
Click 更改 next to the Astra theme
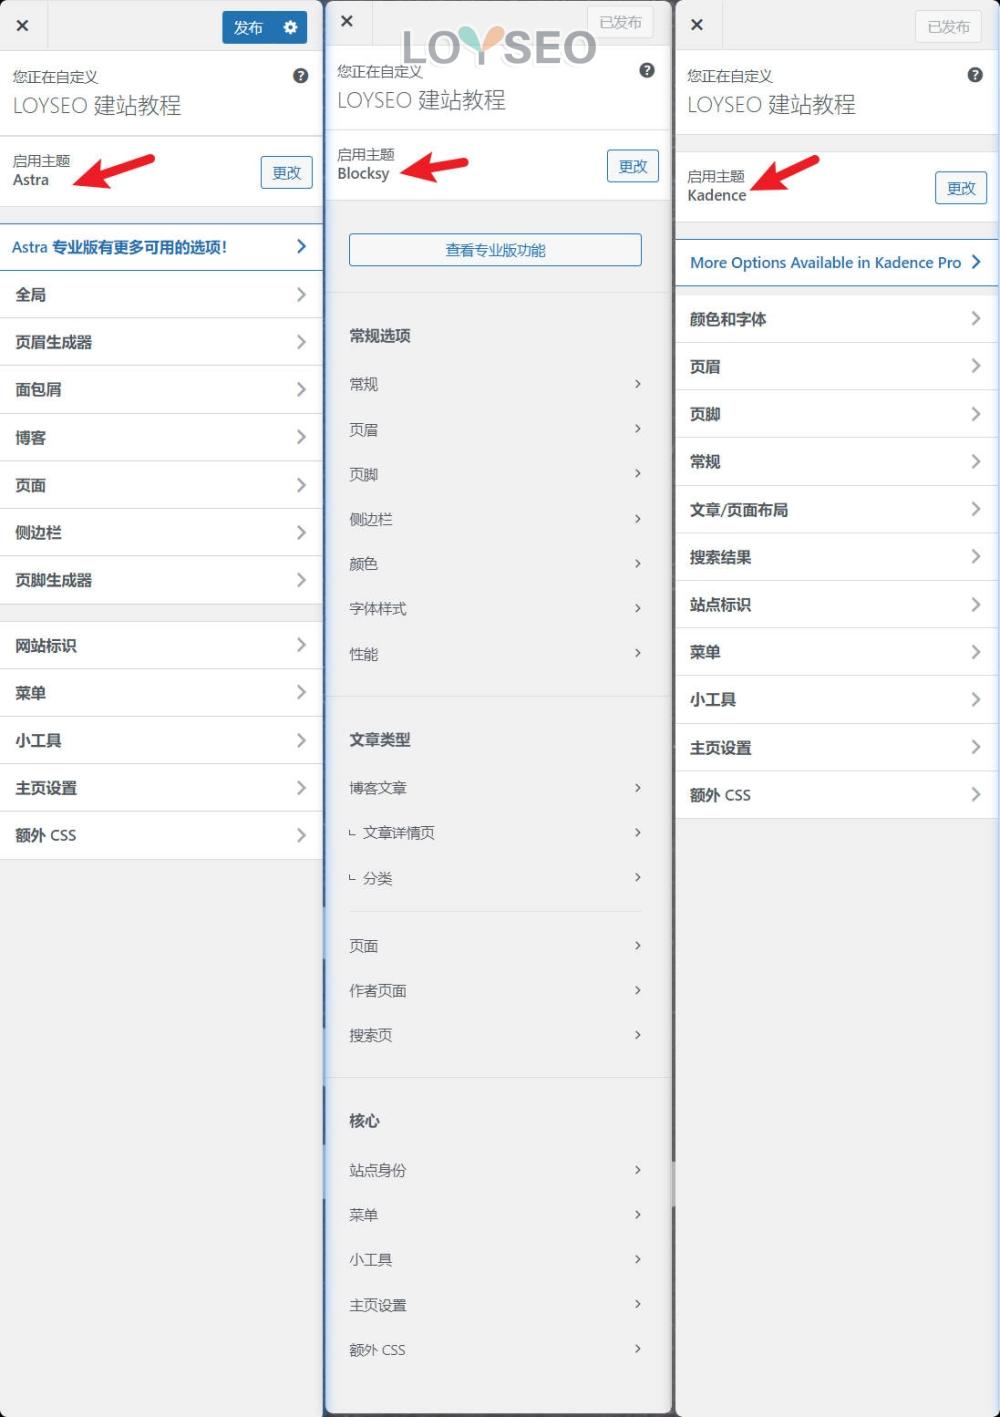pyautogui.click(x=286, y=172)
